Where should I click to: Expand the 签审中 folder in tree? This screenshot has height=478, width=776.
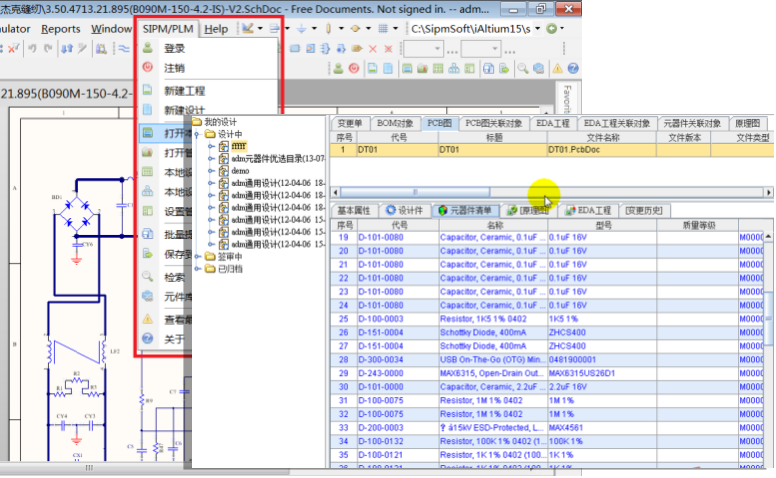[199, 256]
